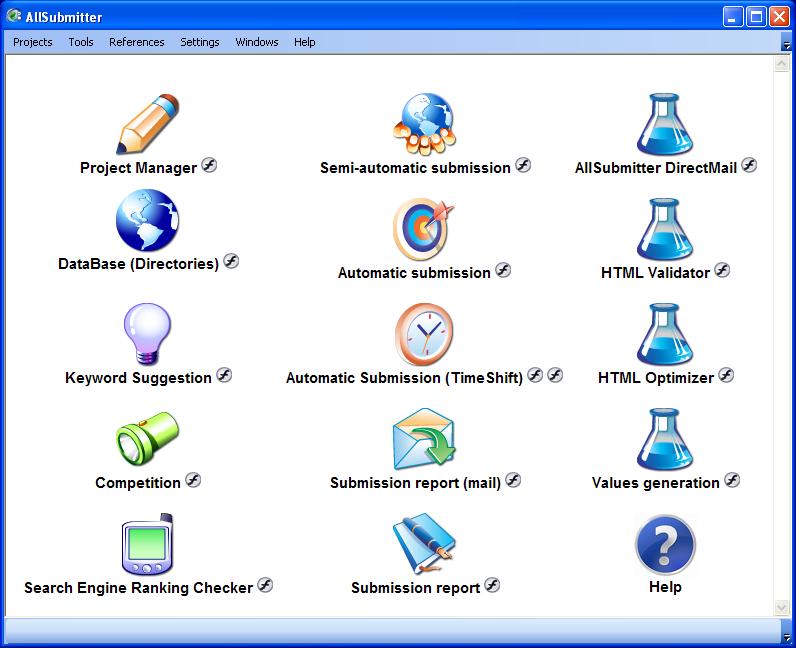Screen dimensions: 796x648
Task: Close the AllSubmitter window
Action: (779, 17)
